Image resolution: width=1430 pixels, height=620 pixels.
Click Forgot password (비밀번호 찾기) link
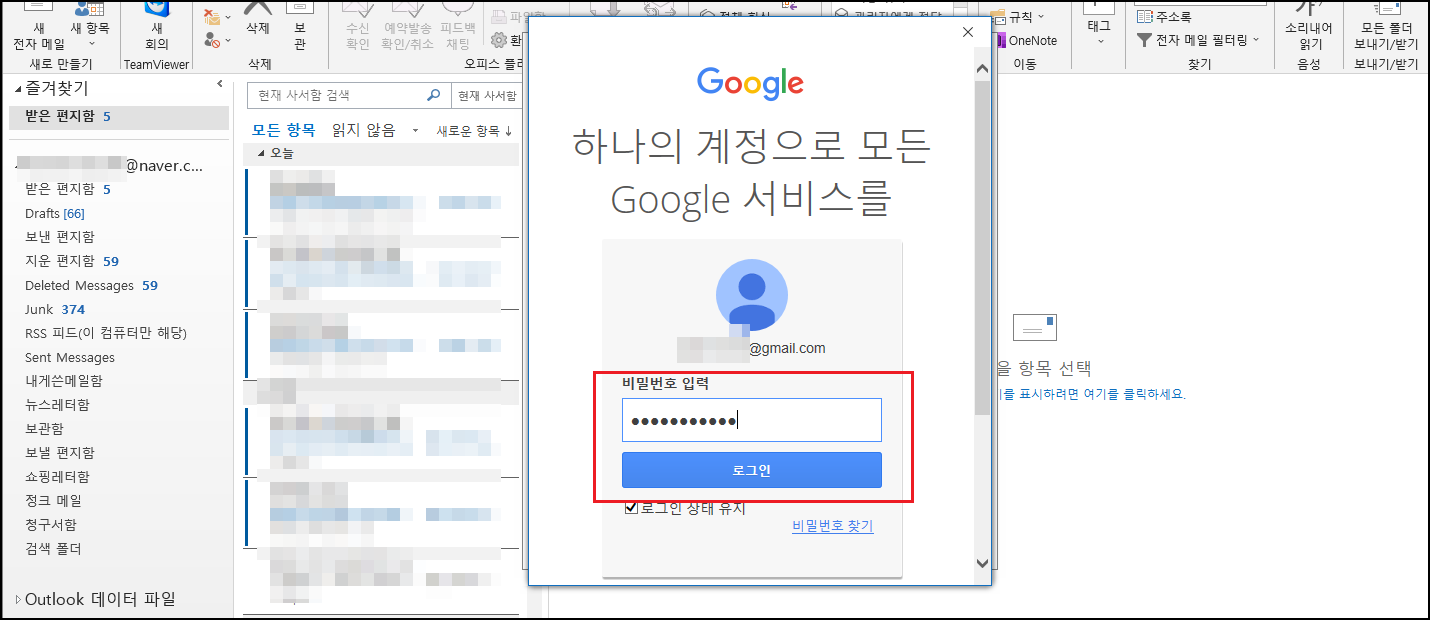pyautogui.click(x=833, y=526)
